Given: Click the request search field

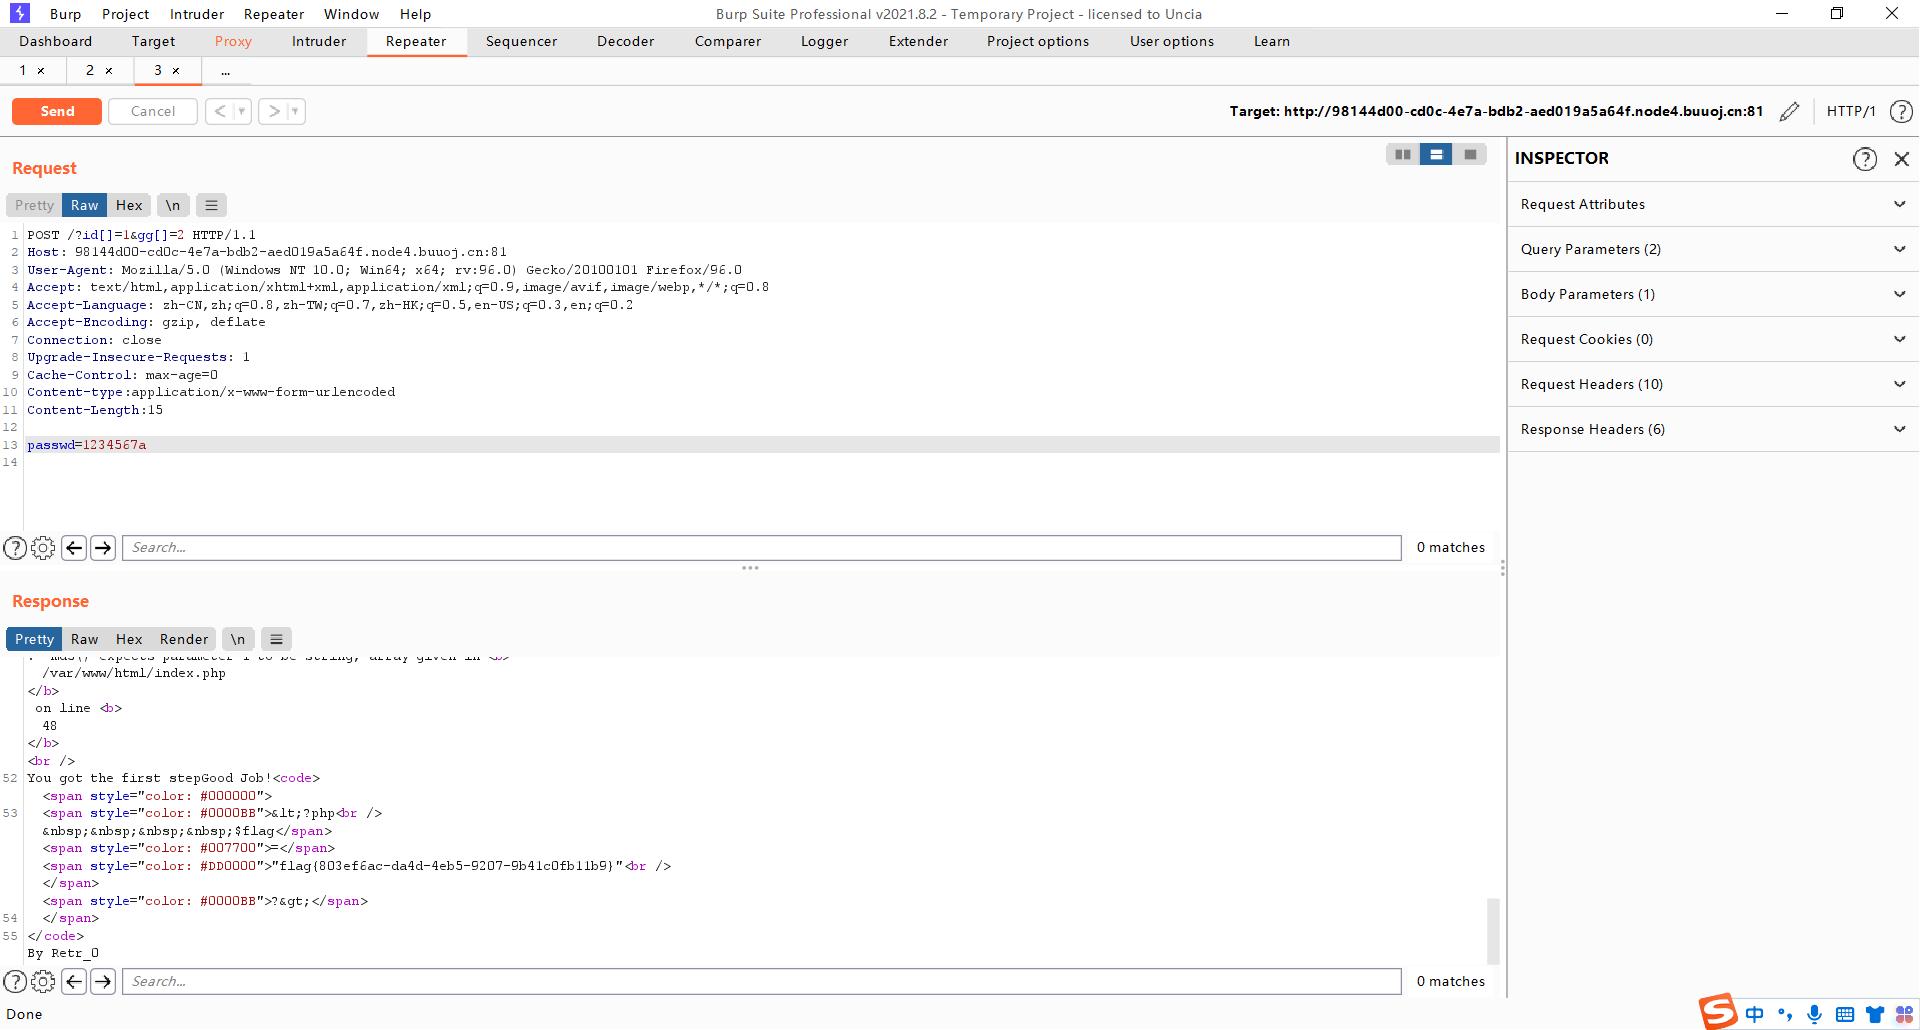Looking at the screenshot, I should click(761, 547).
